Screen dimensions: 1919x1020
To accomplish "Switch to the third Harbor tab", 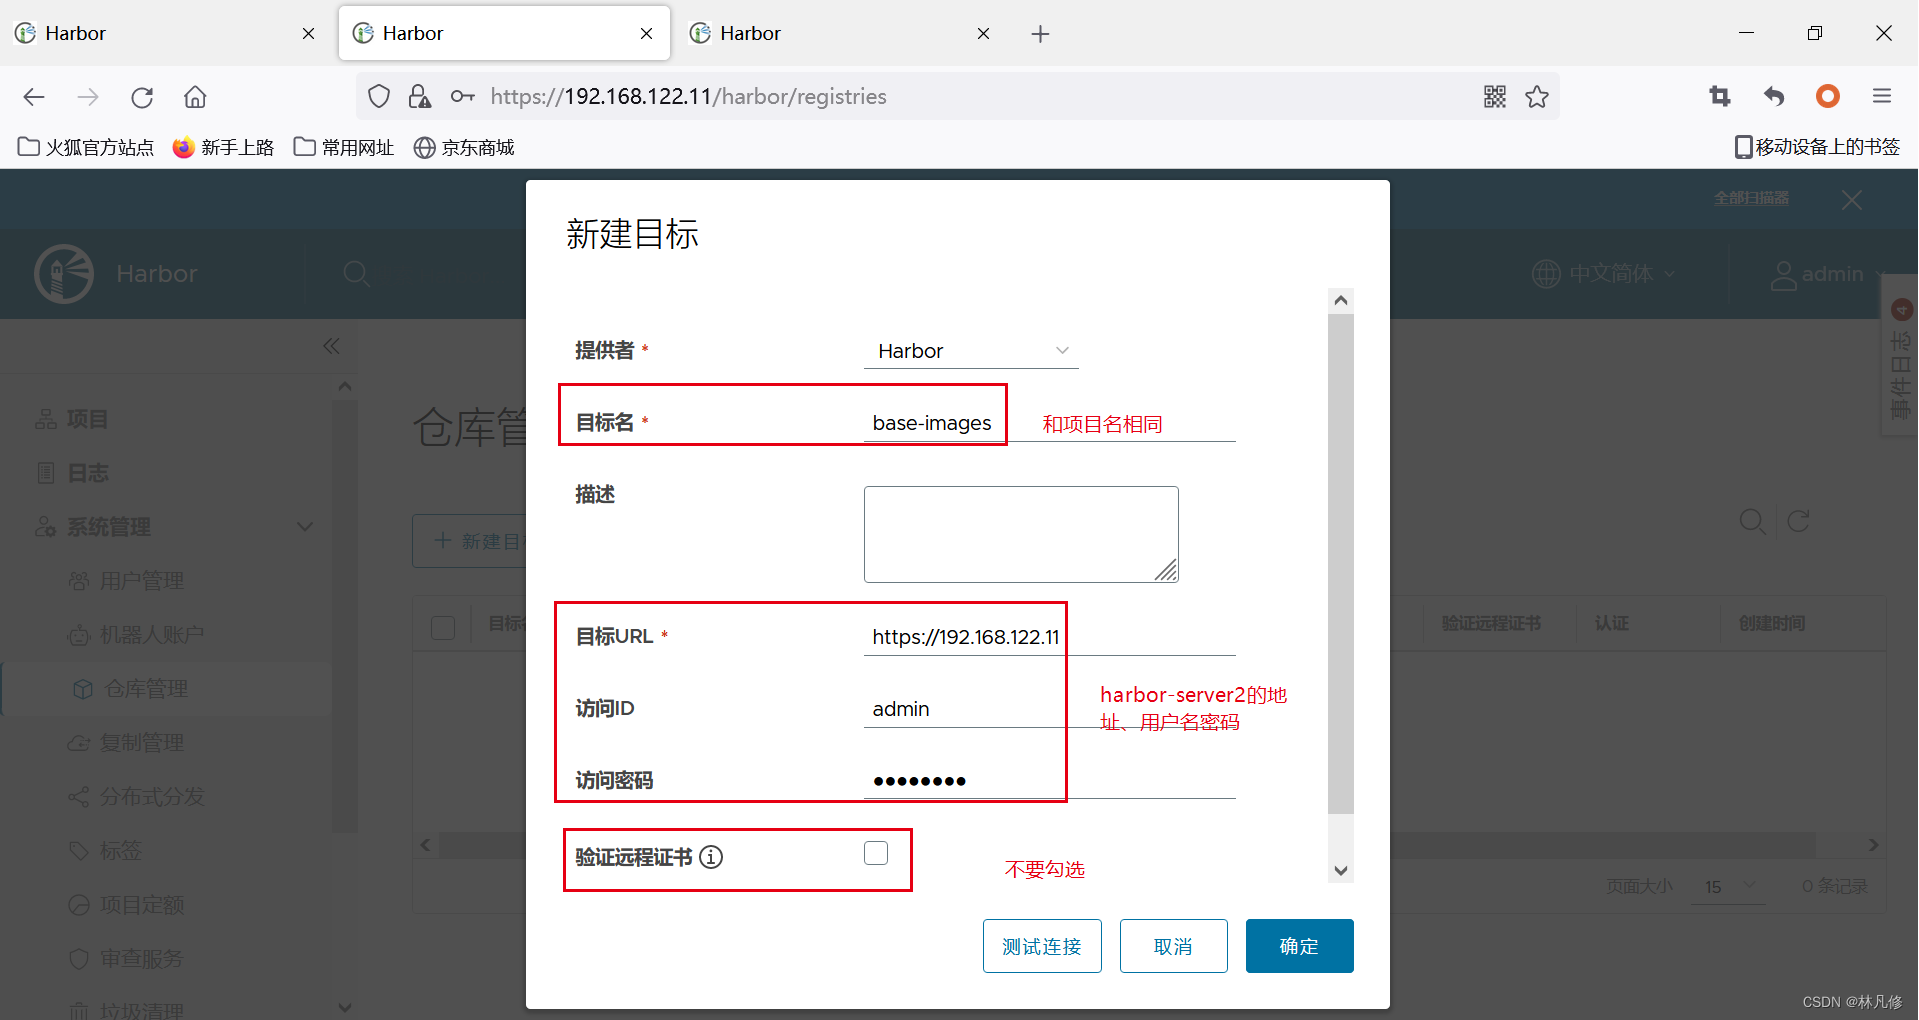I will [840, 34].
